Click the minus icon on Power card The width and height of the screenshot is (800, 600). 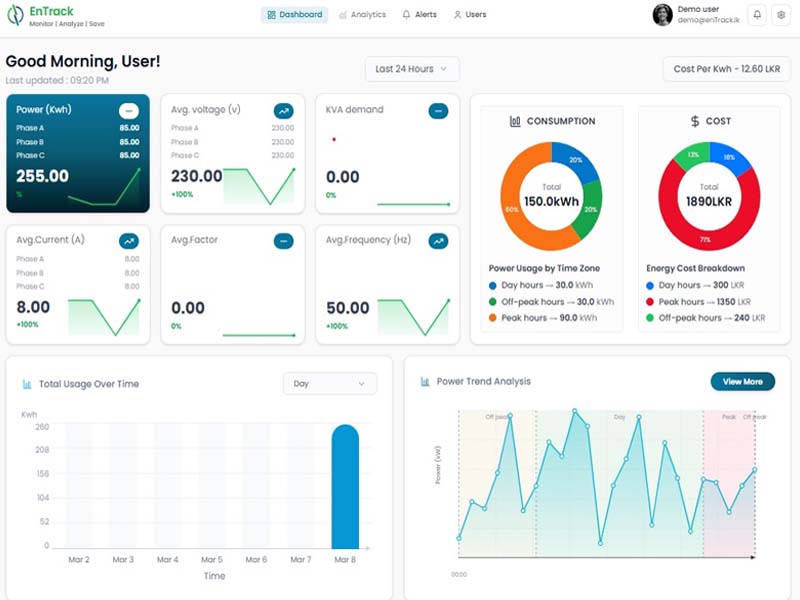(129, 111)
